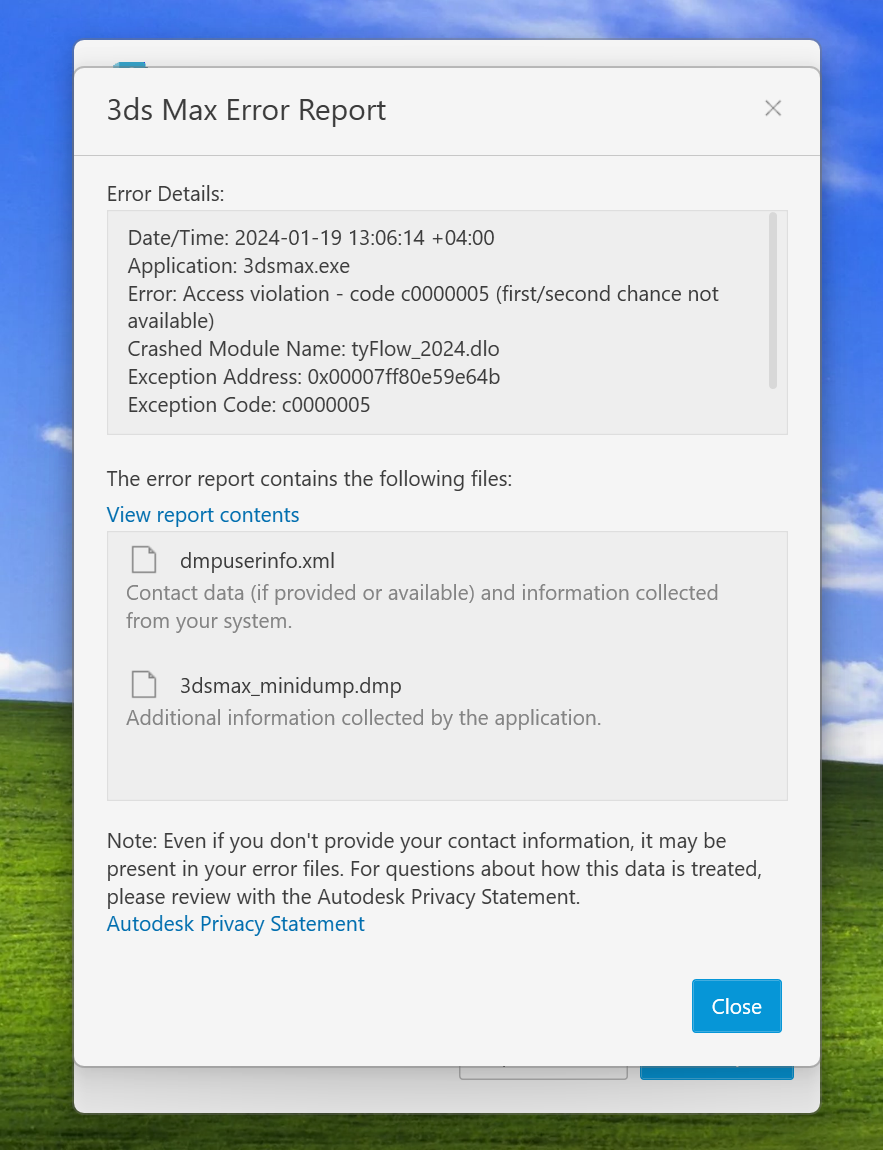Click the Error Details scrollbar thumb
Screen dimensions: 883x1150
click(772, 300)
